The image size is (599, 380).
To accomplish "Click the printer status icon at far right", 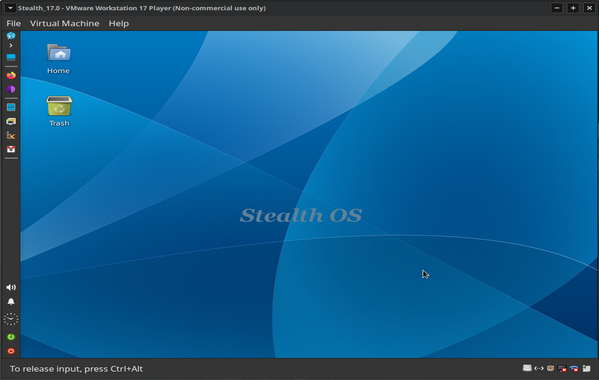I will [x=586, y=368].
